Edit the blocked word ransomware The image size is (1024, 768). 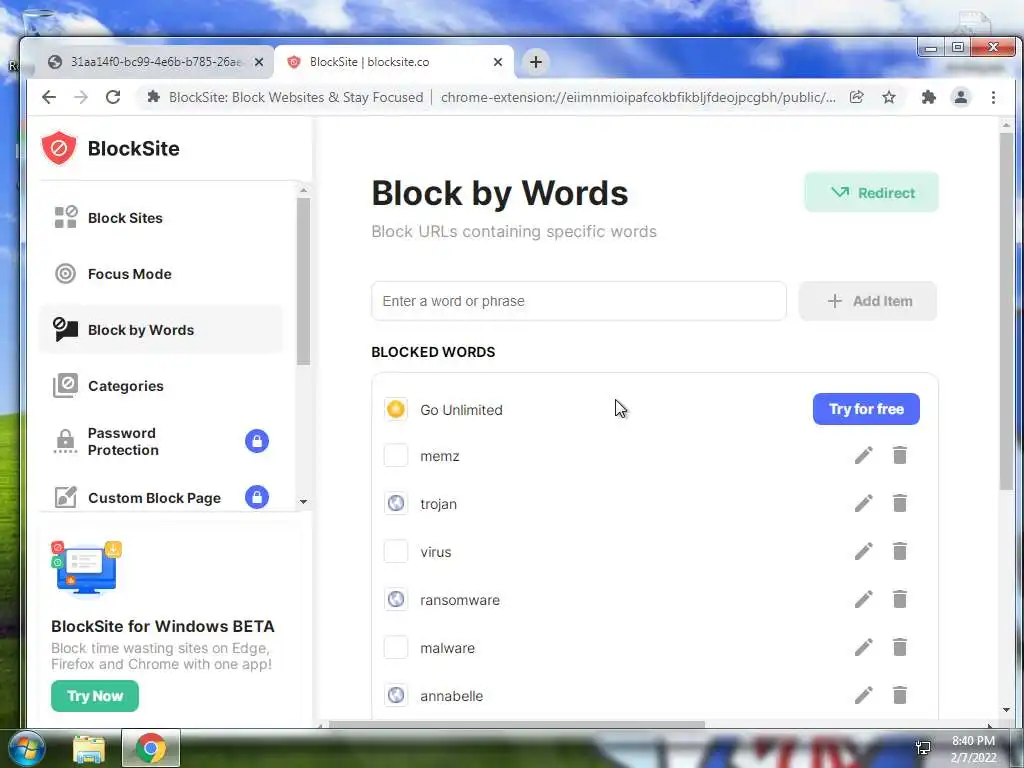pos(863,600)
